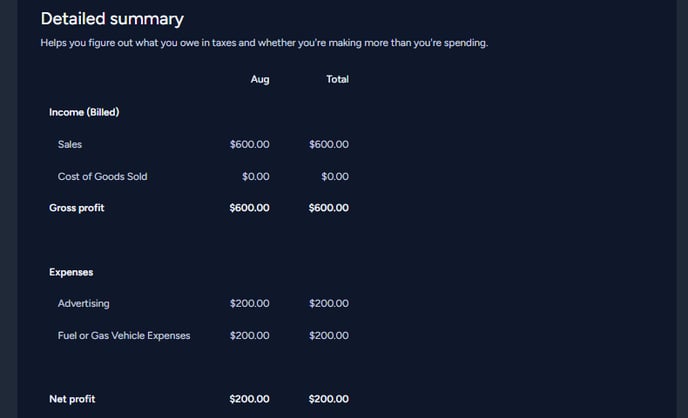Click the Aug Sales amount $600.00
688x418 pixels.
pos(250,144)
